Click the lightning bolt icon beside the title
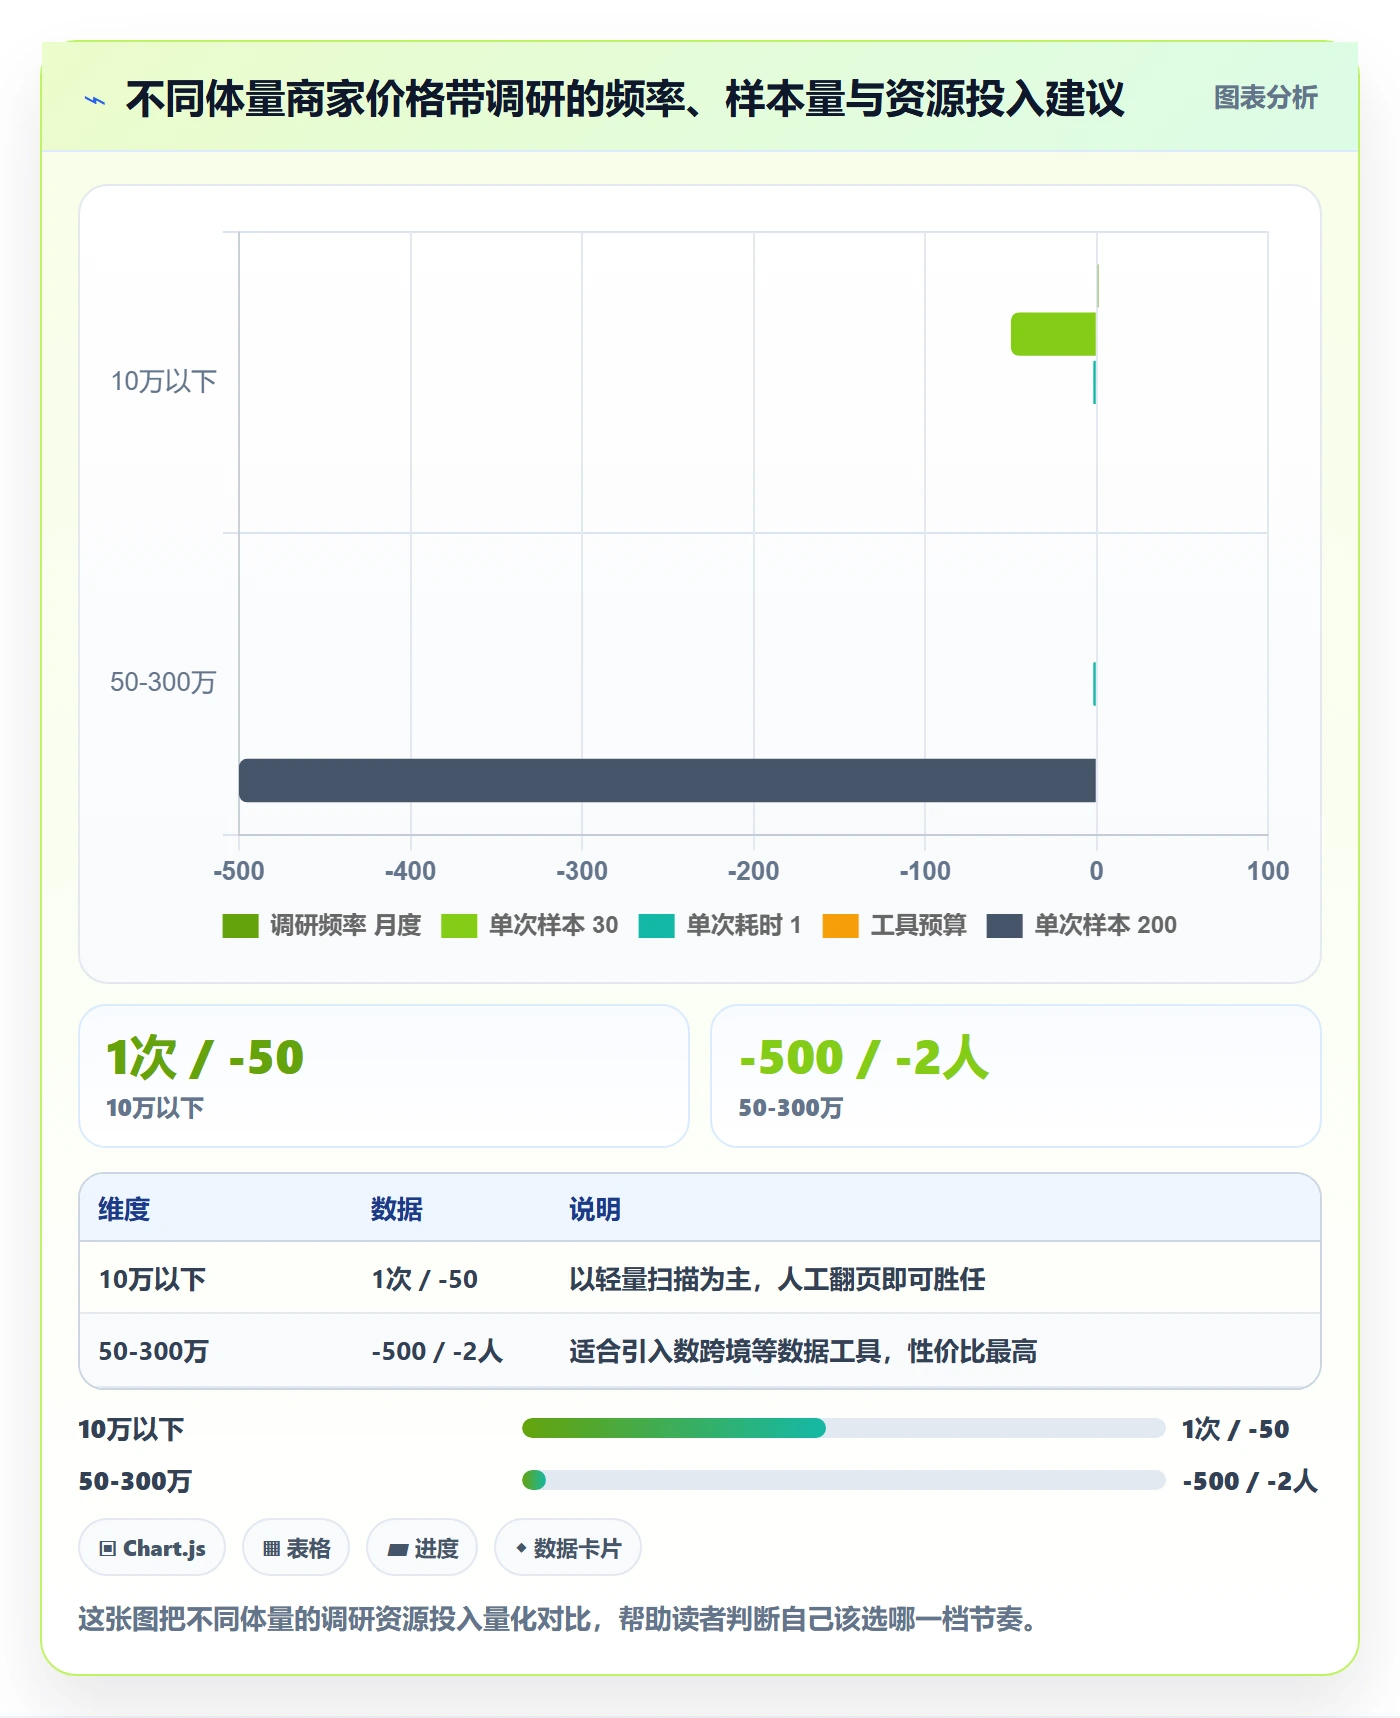 95,100
